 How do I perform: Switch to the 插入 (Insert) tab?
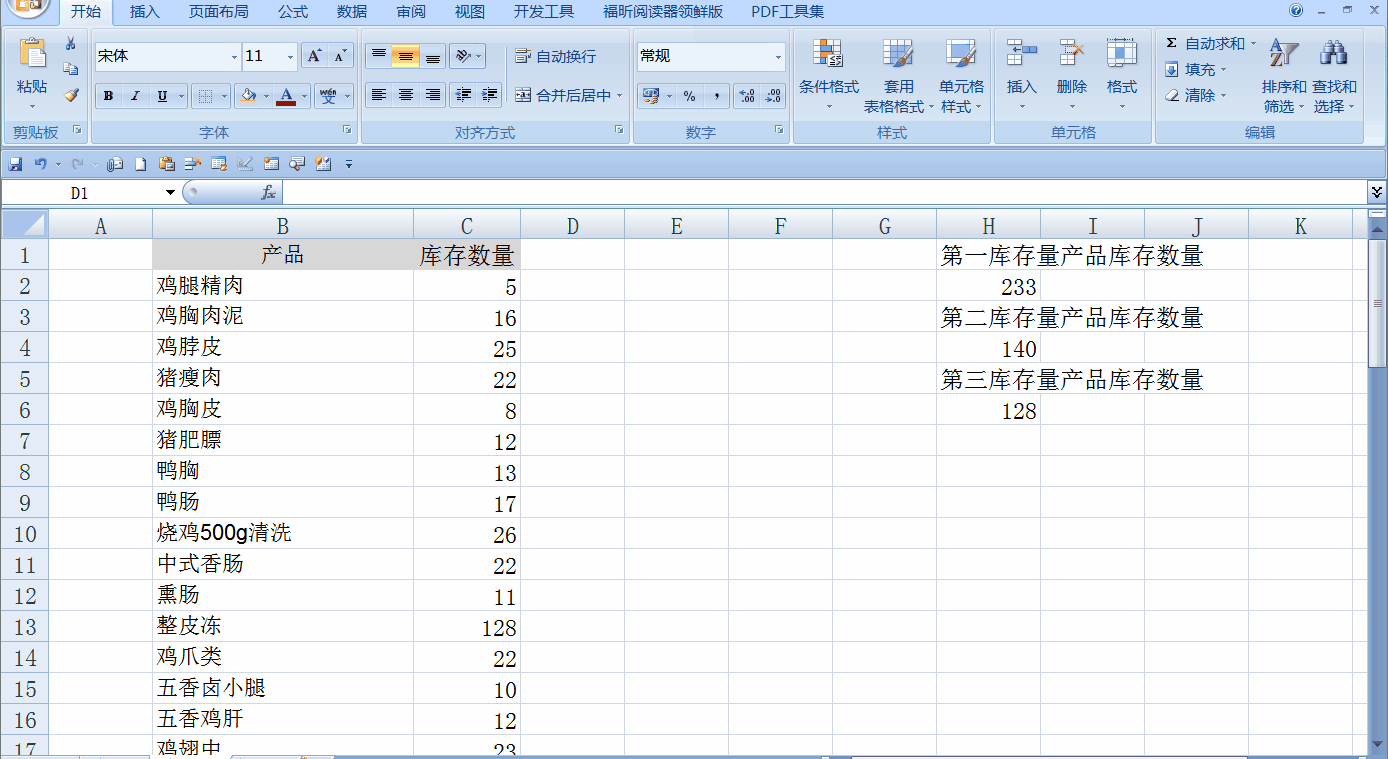pos(145,12)
